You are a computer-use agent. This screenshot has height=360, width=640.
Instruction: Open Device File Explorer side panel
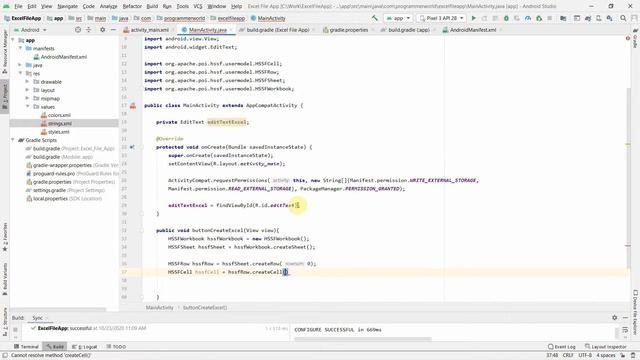tap(636, 312)
